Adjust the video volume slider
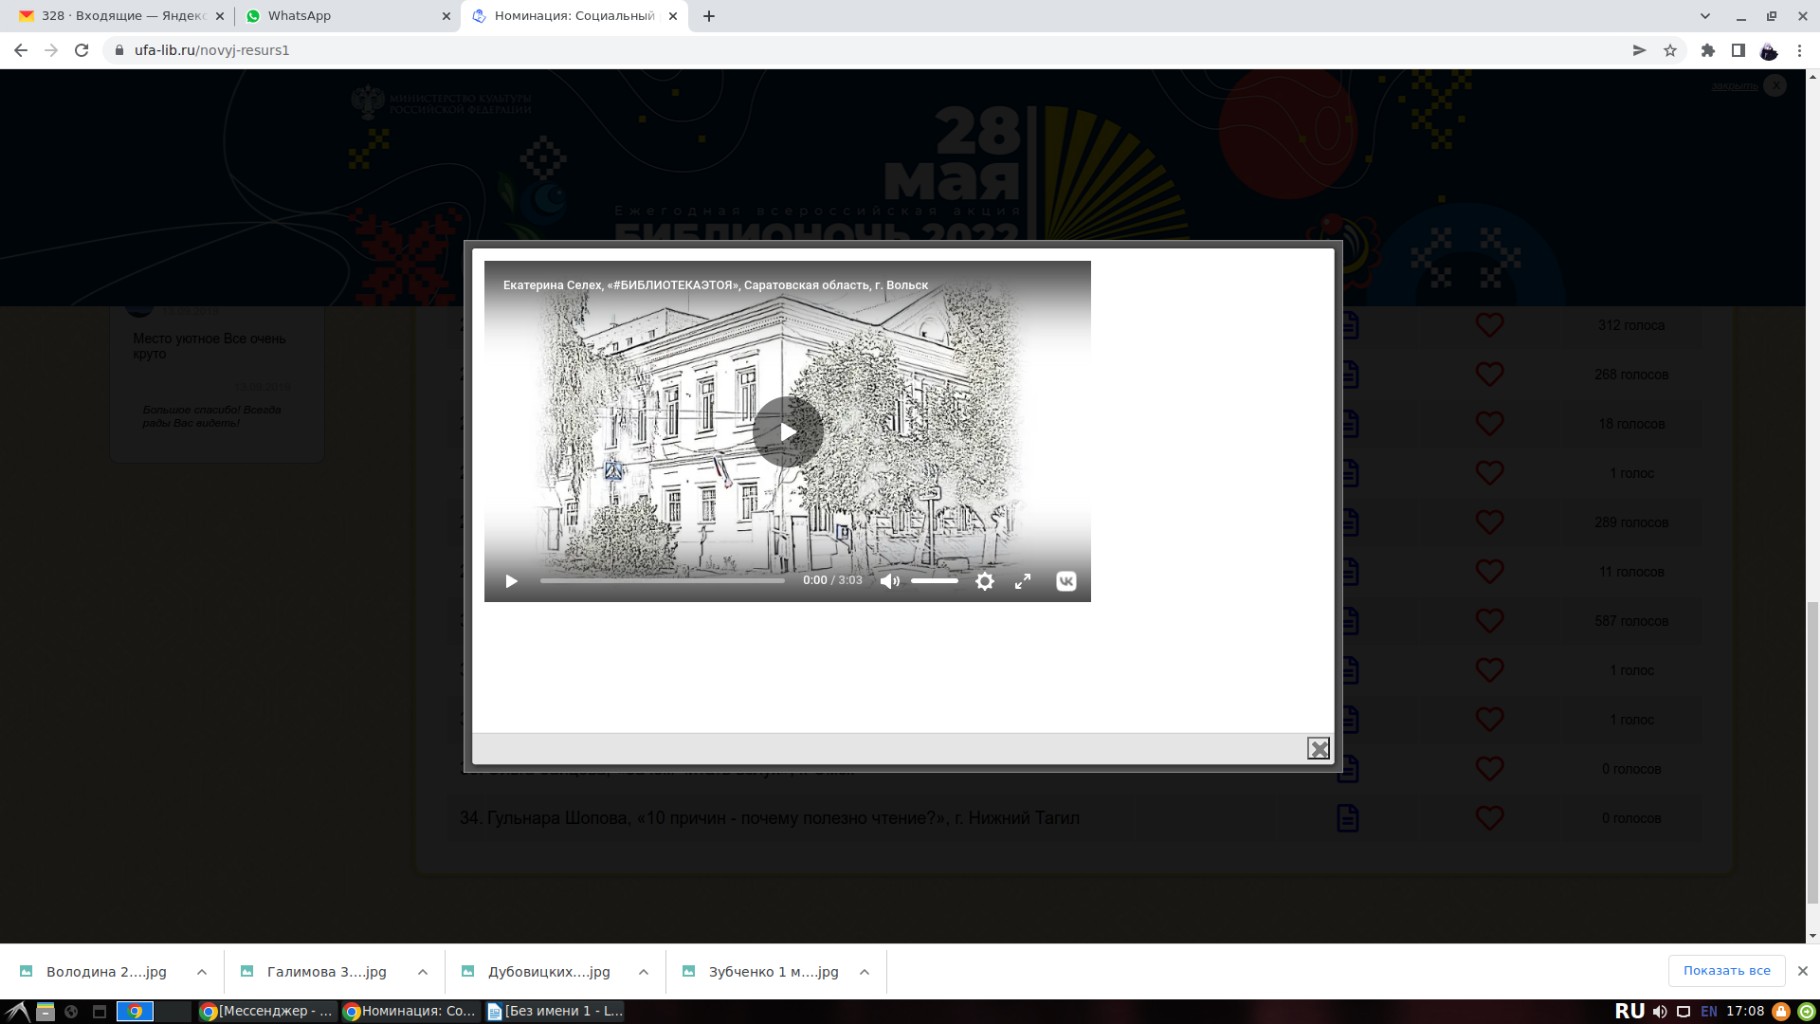The image size is (1820, 1024). click(x=934, y=581)
